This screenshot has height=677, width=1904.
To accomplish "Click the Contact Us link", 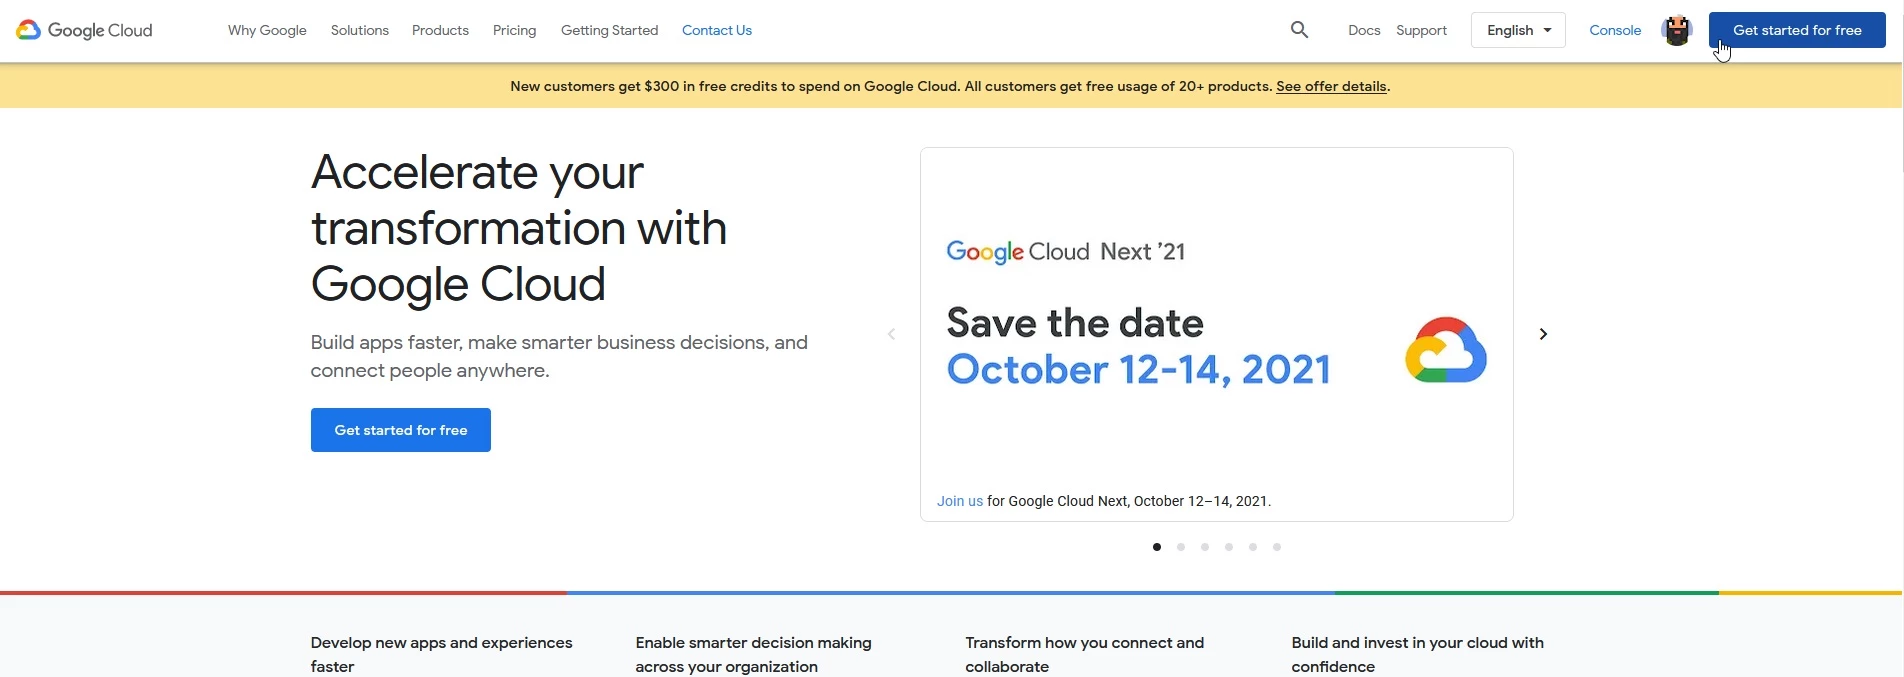I will click(x=717, y=30).
